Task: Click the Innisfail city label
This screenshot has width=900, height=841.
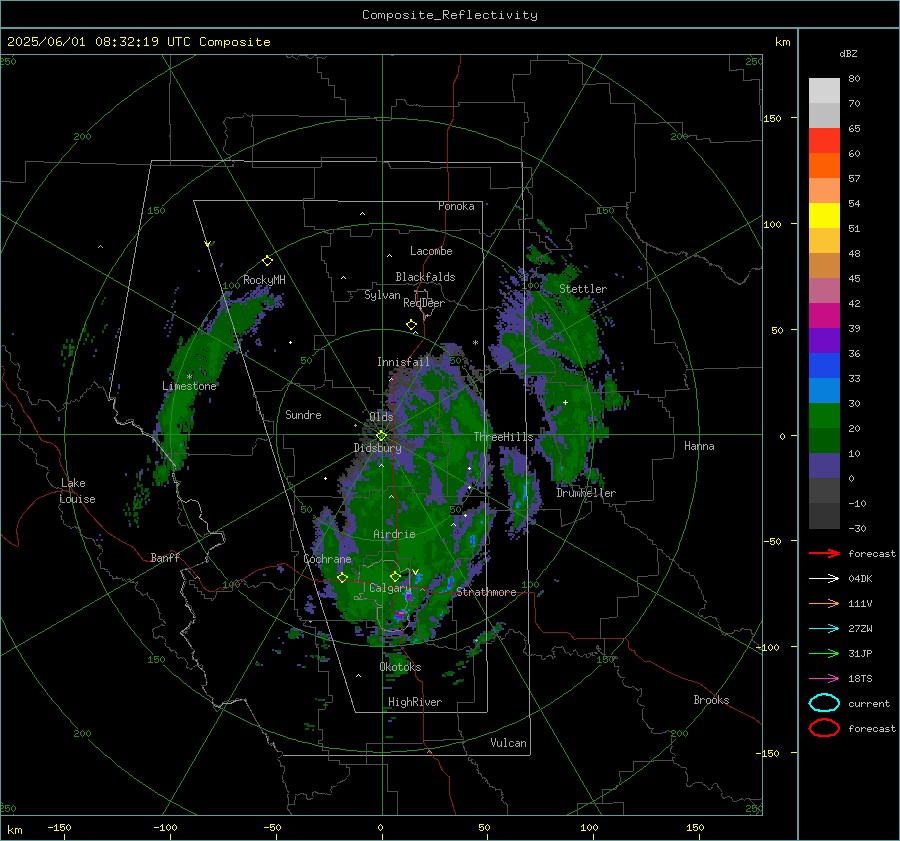Action: (403, 362)
